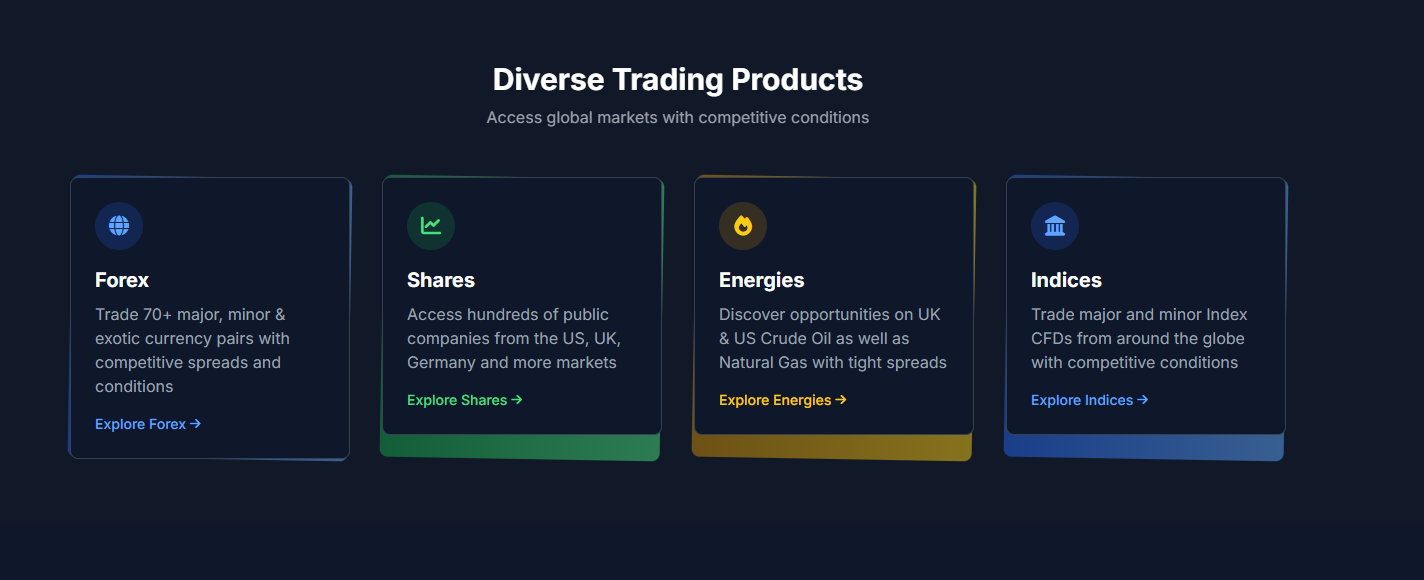The width and height of the screenshot is (1424, 580).
Task: Click the arrow next to Explore Forex
Action: pos(196,424)
